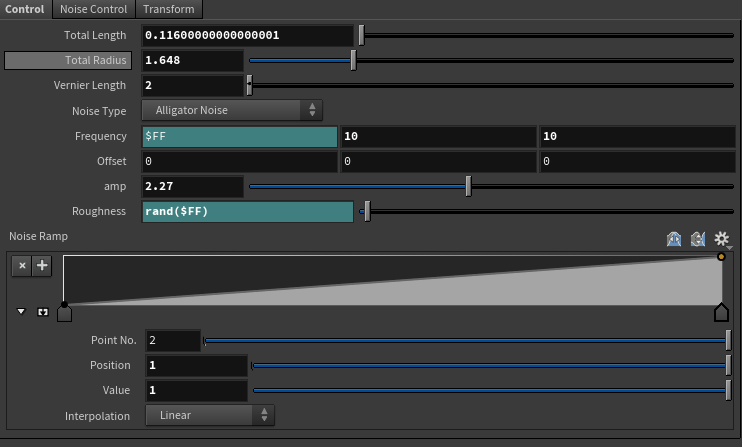The image size is (742, 447).
Task: Click the ramp Value field
Action: click(196, 391)
